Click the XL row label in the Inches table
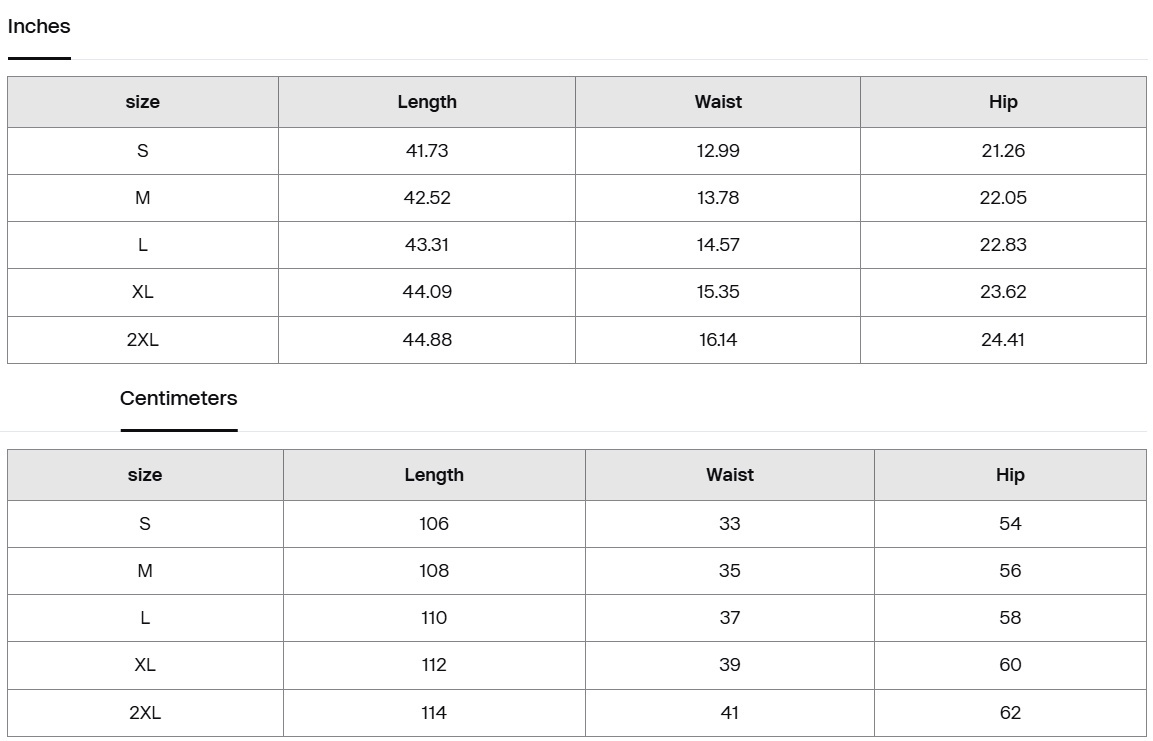 (142, 292)
